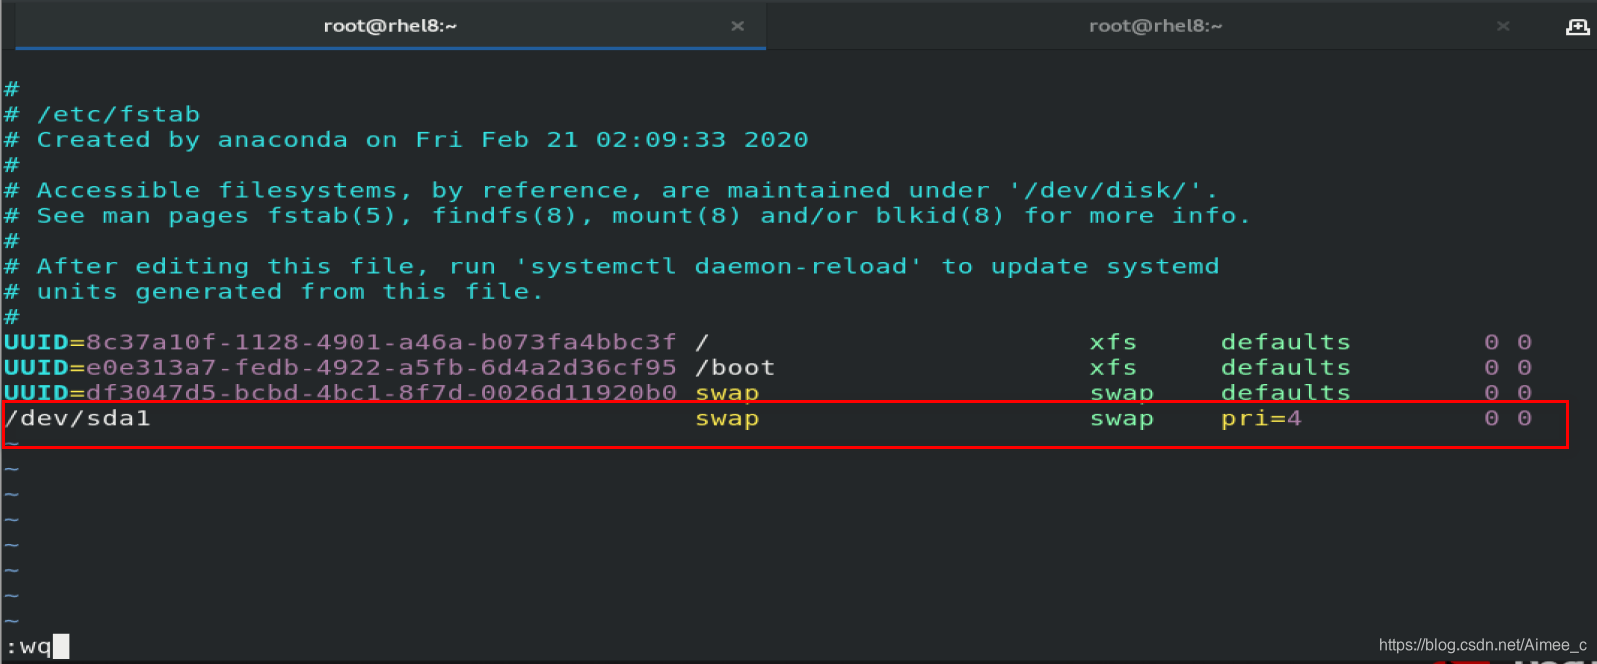Click xfs type on /boot row
The image size is (1597, 664).
click(1113, 367)
